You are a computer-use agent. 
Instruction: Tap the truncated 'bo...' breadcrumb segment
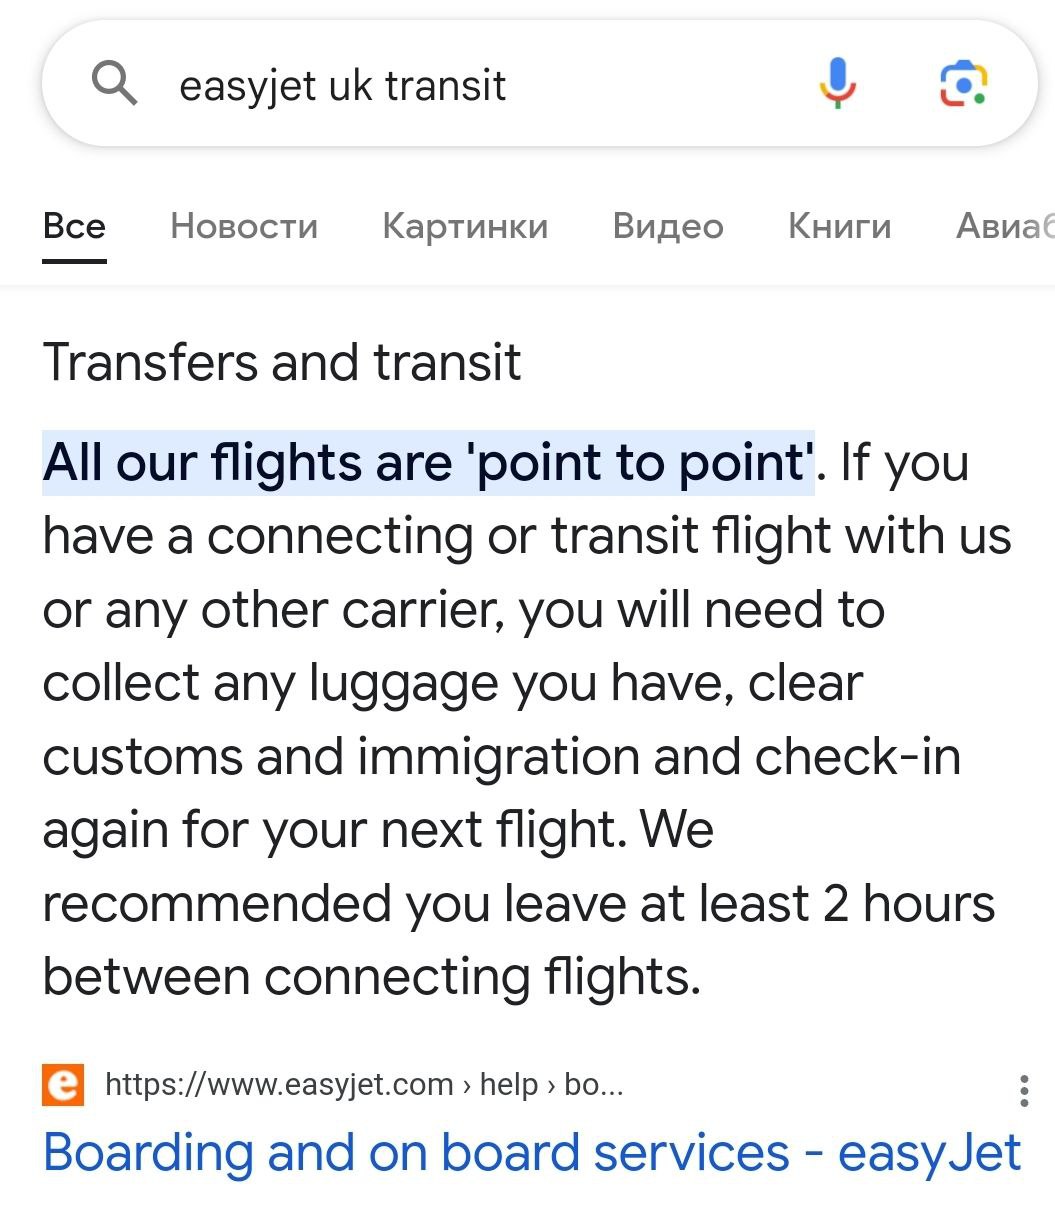tap(594, 1085)
